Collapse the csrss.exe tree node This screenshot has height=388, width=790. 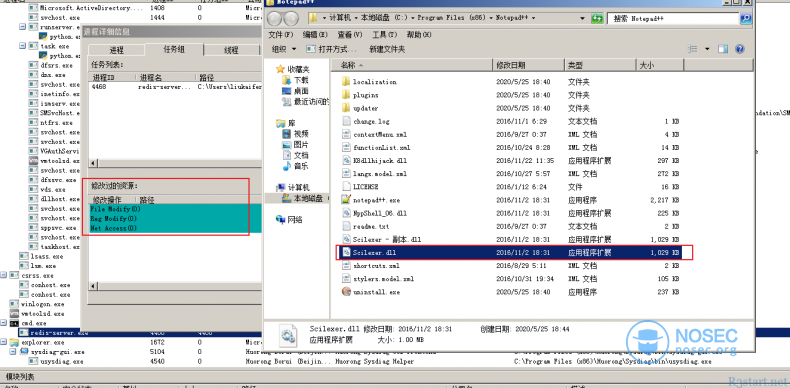coord(4,276)
